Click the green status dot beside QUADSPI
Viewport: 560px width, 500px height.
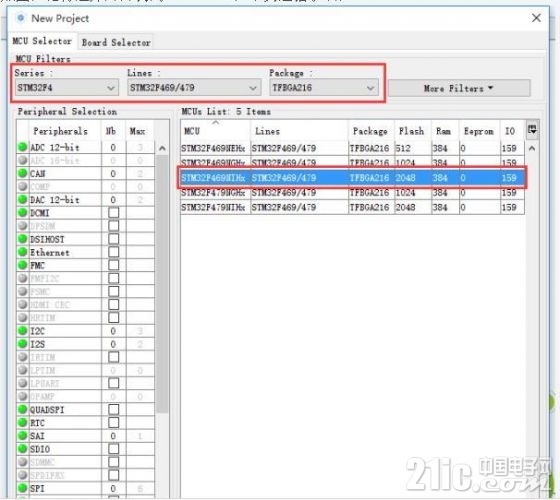pos(22,409)
